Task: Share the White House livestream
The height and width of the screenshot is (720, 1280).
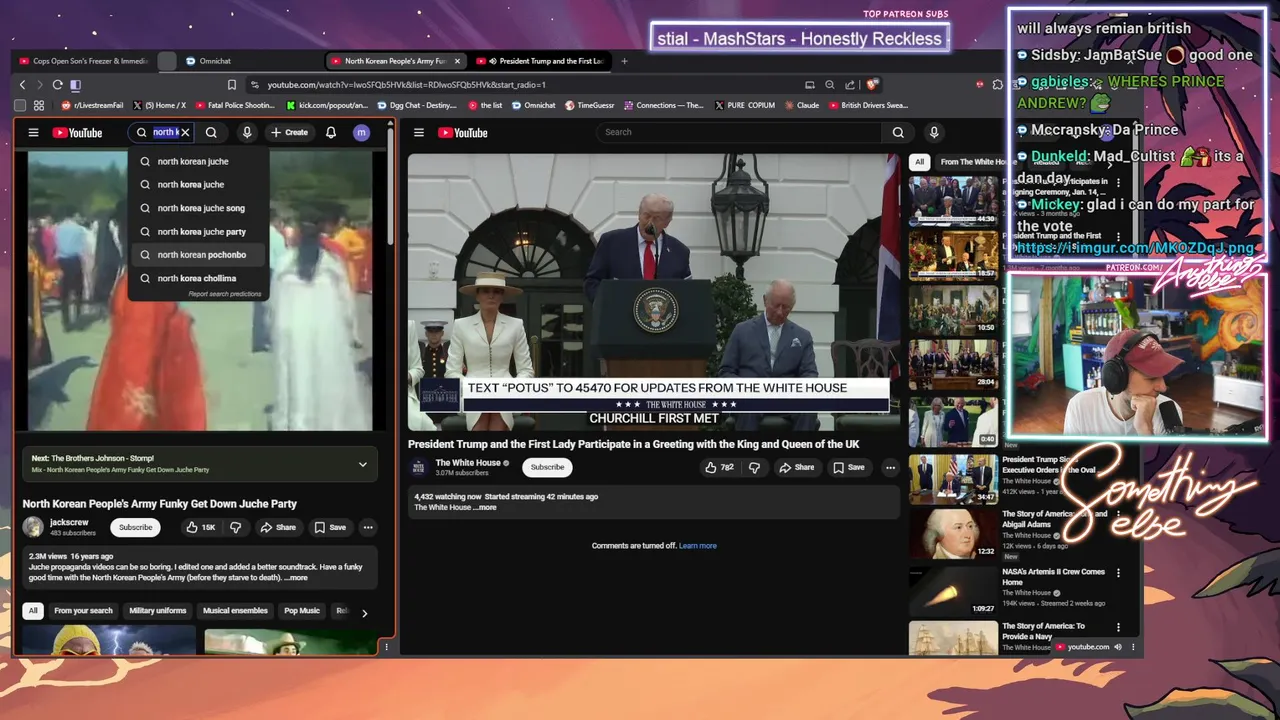Action: click(797, 467)
